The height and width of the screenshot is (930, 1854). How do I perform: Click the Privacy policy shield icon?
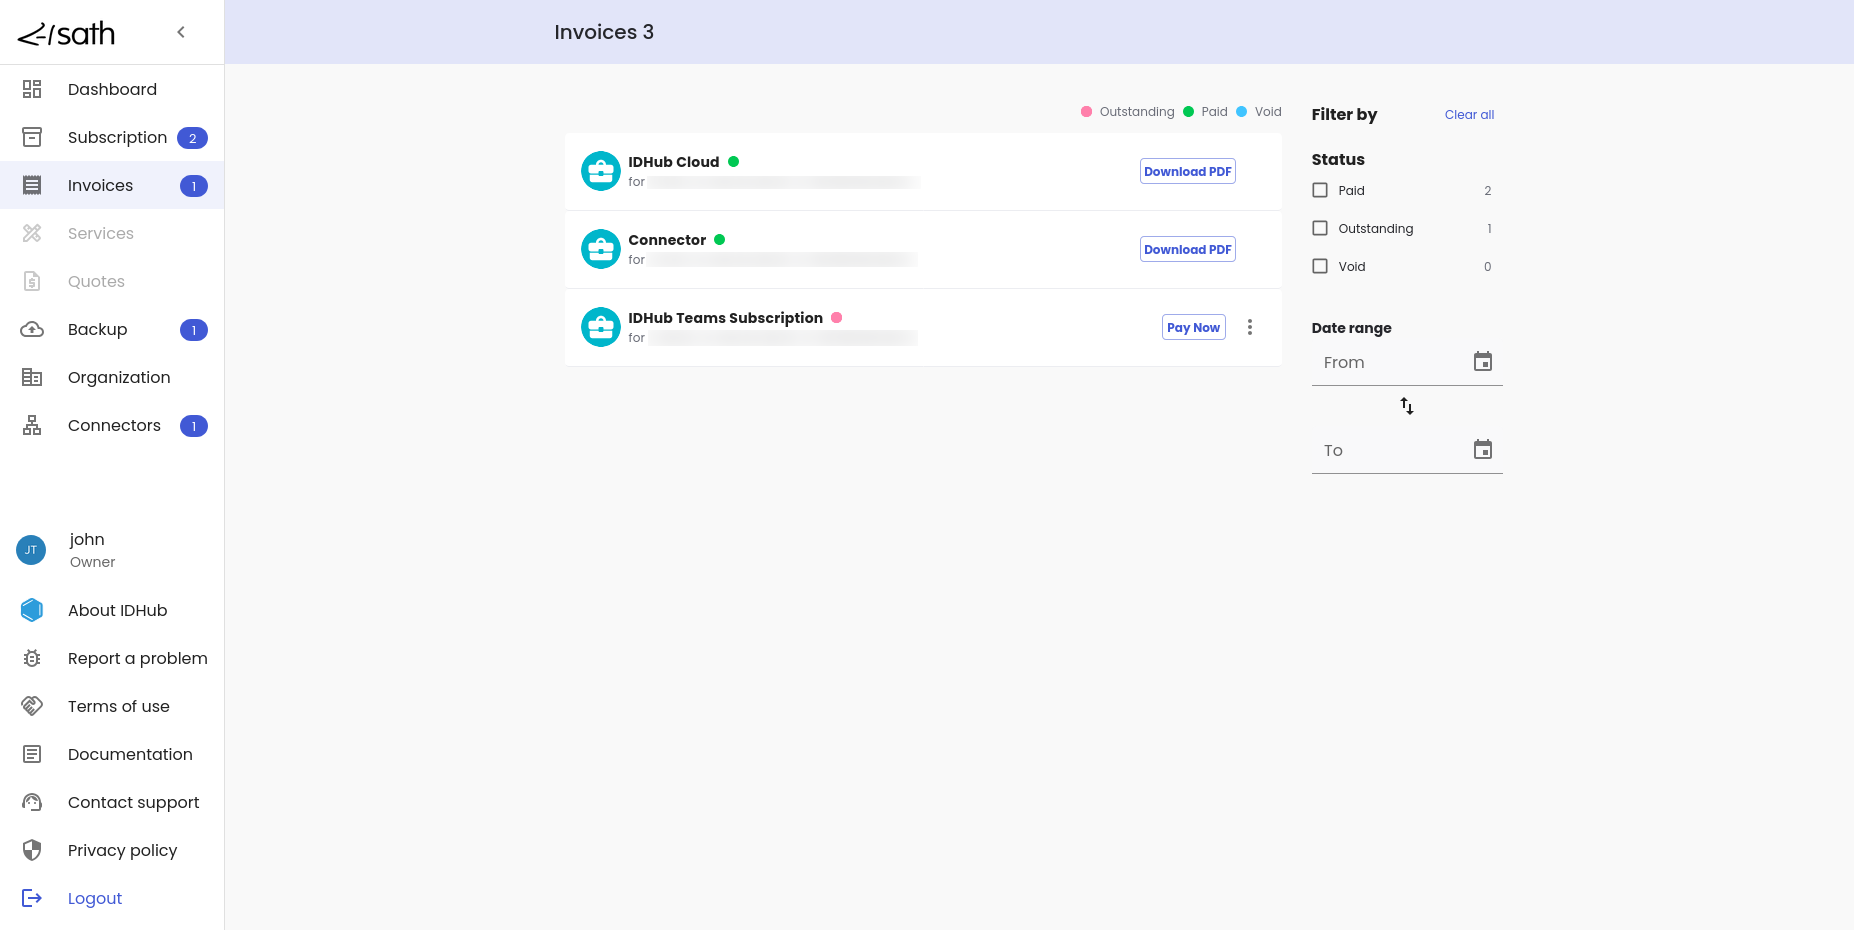32,850
